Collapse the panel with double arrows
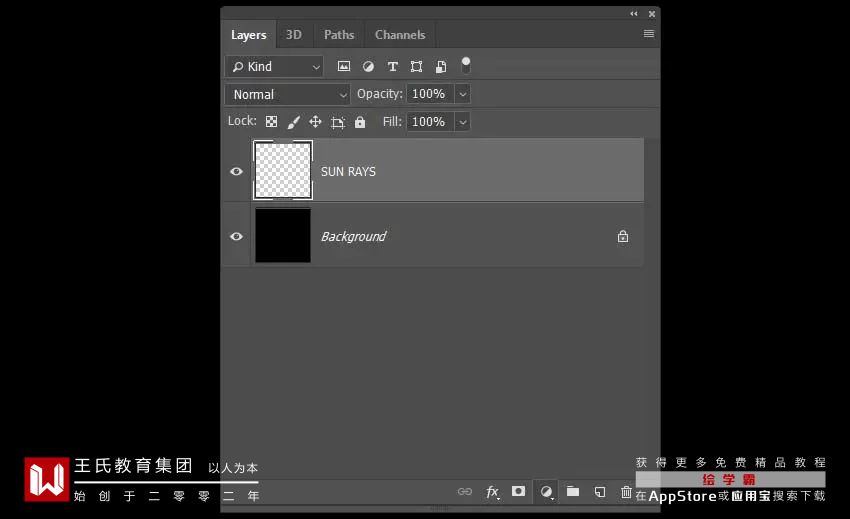The height and width of the screenshot is (519, 850). [634, 14]
